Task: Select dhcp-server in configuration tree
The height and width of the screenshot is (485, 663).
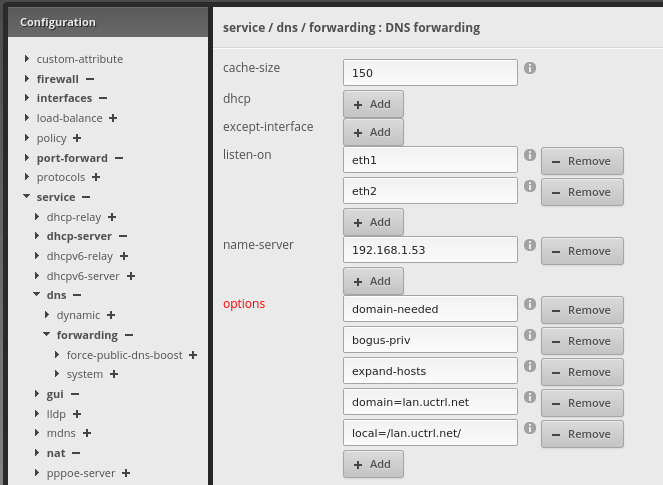Action: click(x=78, y=237)
